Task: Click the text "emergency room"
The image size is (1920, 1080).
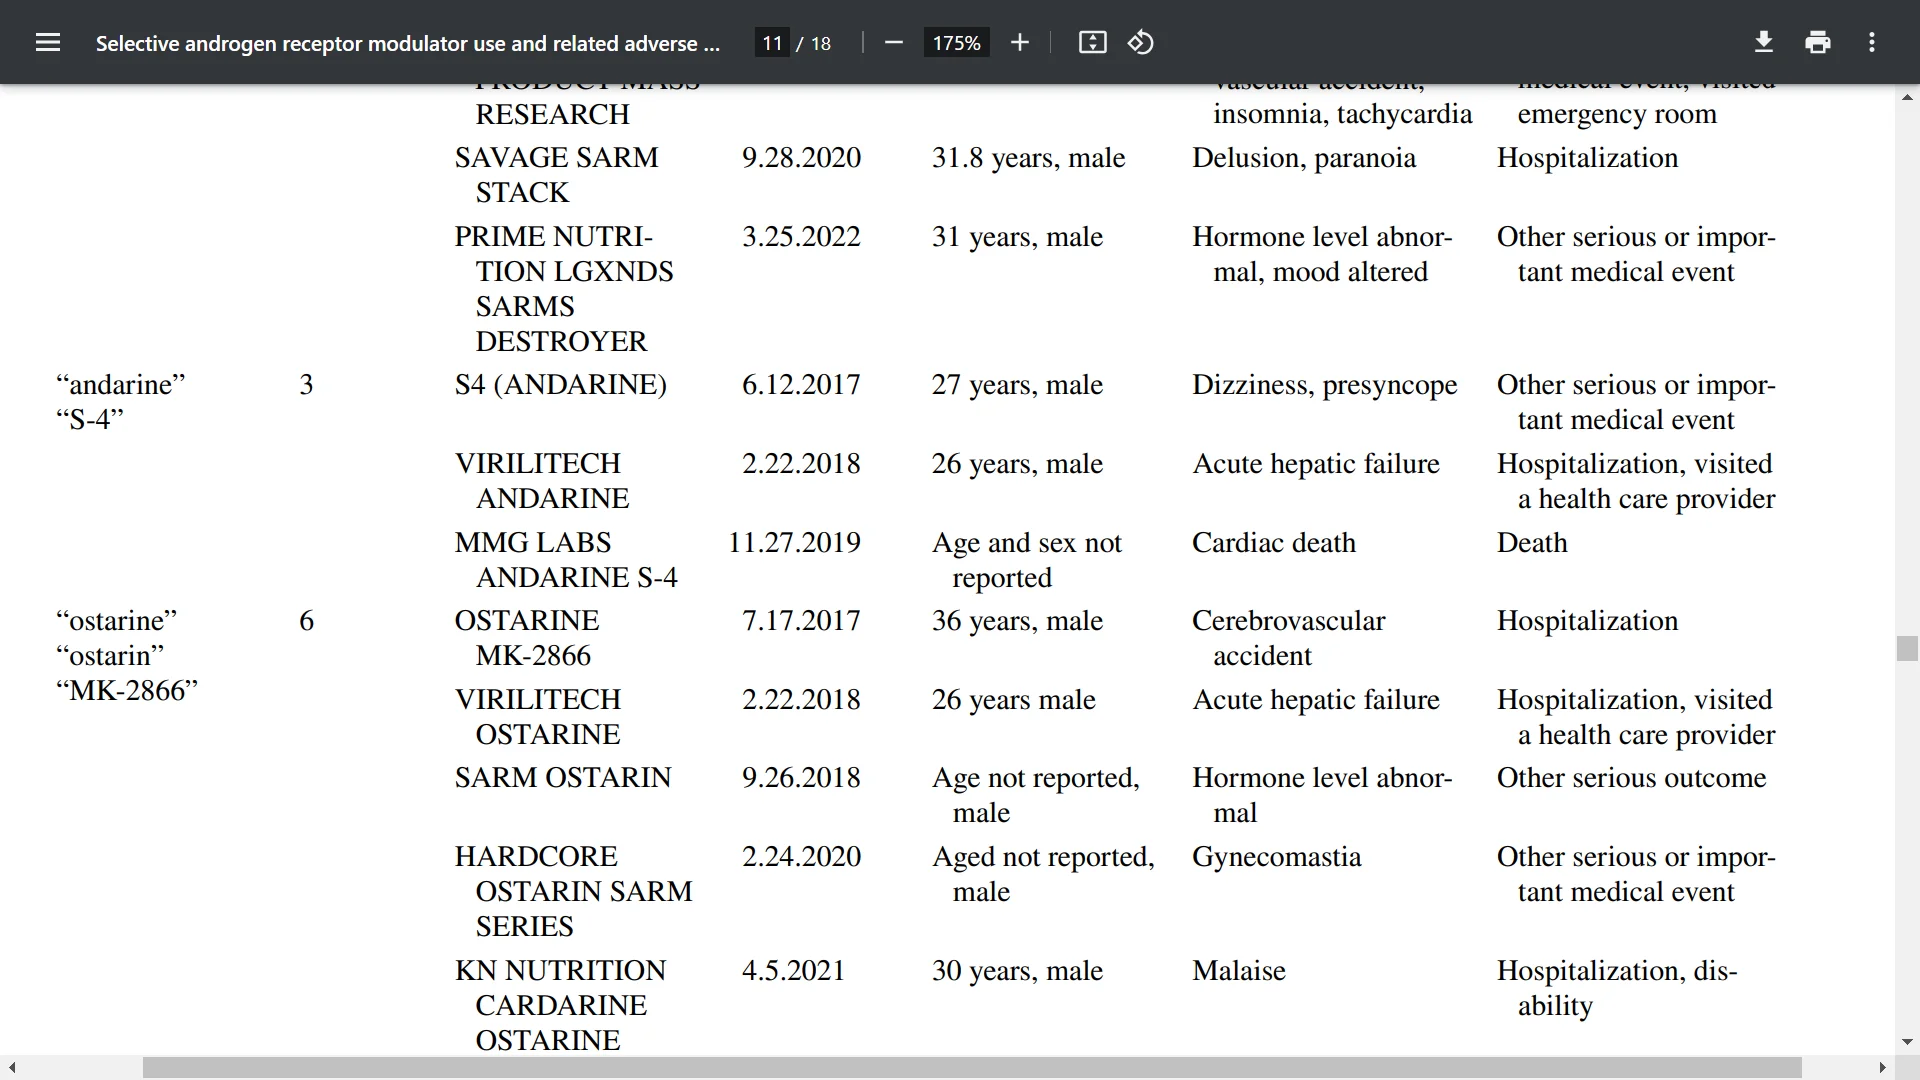Action: pos(1617,114)
